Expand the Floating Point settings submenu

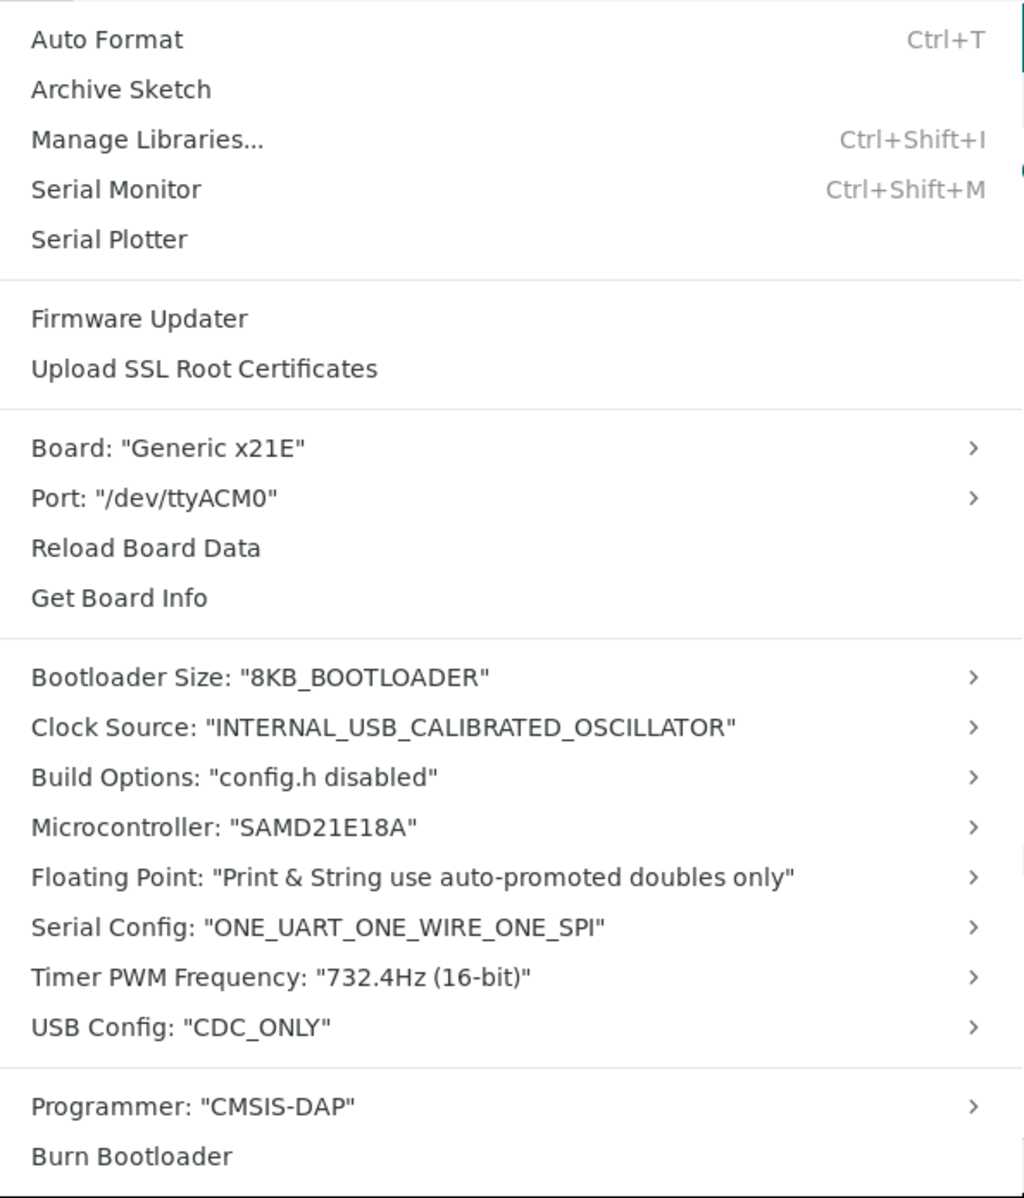point(411,877)
